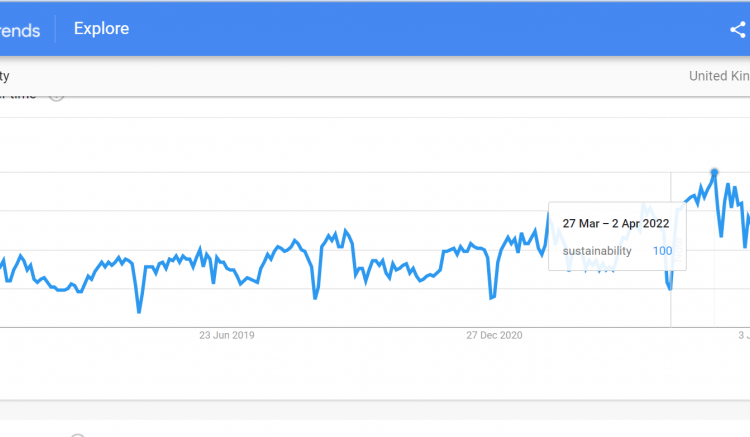Viewport: 750px width, 437px height.
Task: Open the share icon in header
Action: point(738,30)
